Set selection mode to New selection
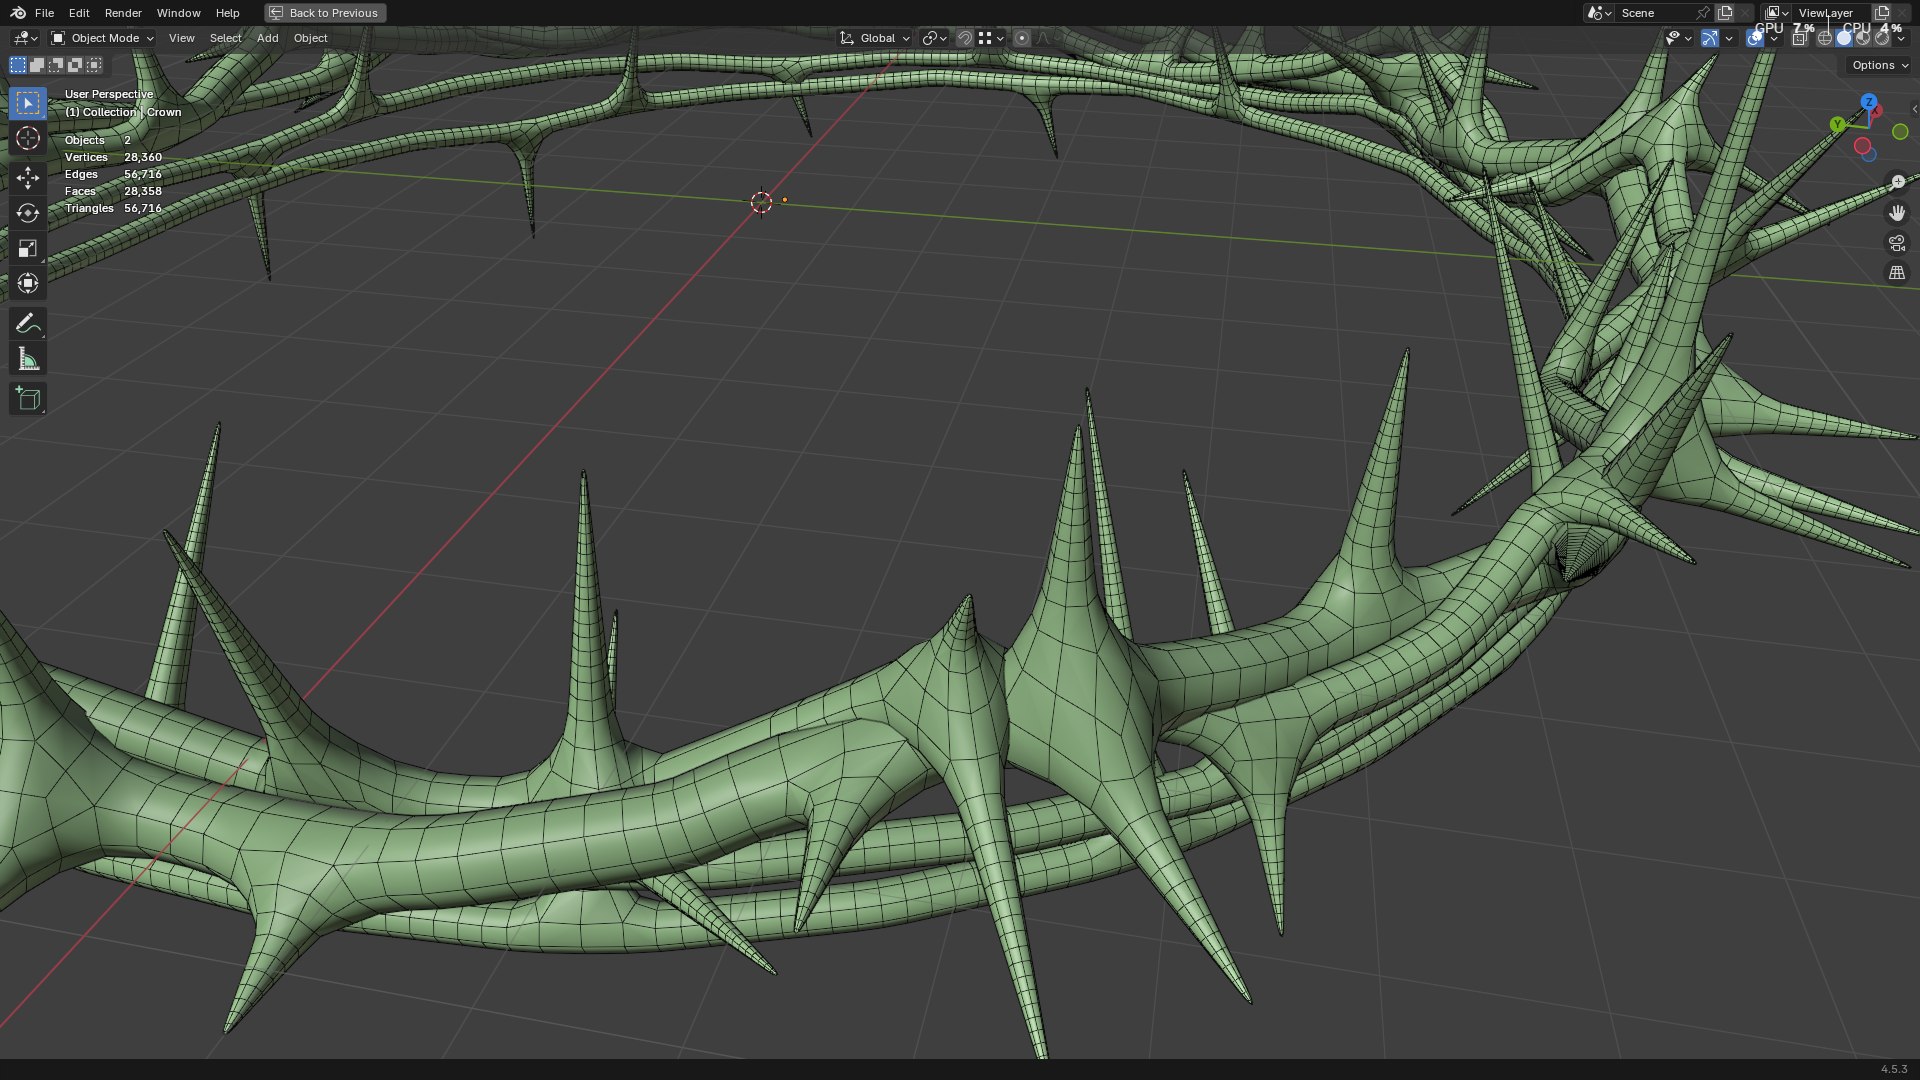This screenshot has height=1080, width=1920. (x=18, y=65)
